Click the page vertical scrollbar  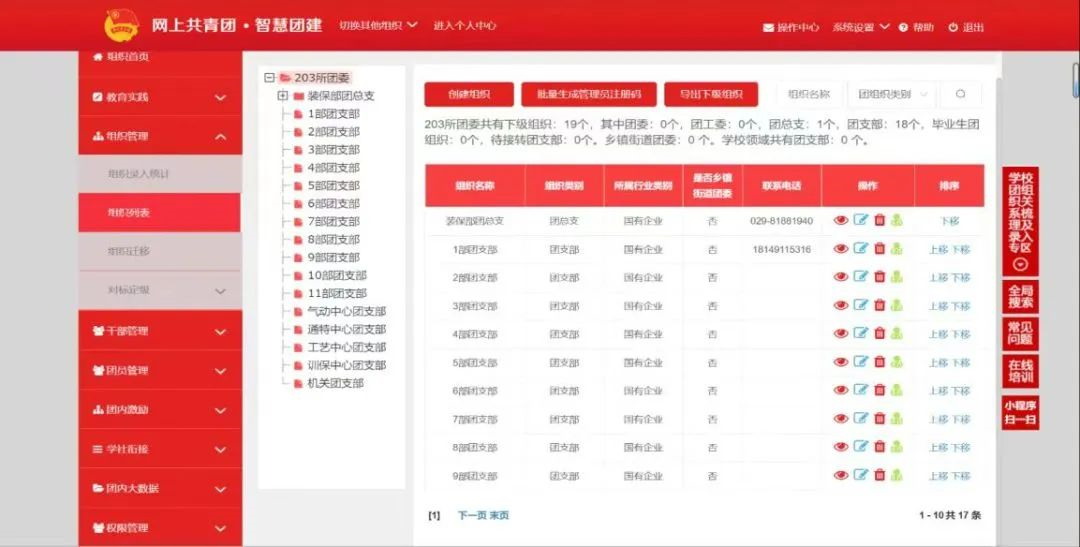point(1075,81)
